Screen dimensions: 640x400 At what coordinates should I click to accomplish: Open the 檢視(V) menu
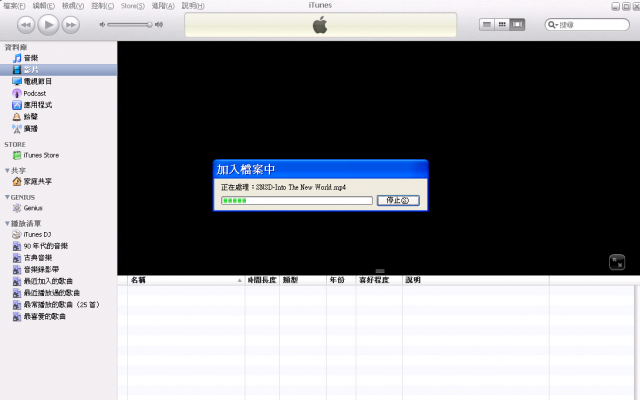pos(73,6)
